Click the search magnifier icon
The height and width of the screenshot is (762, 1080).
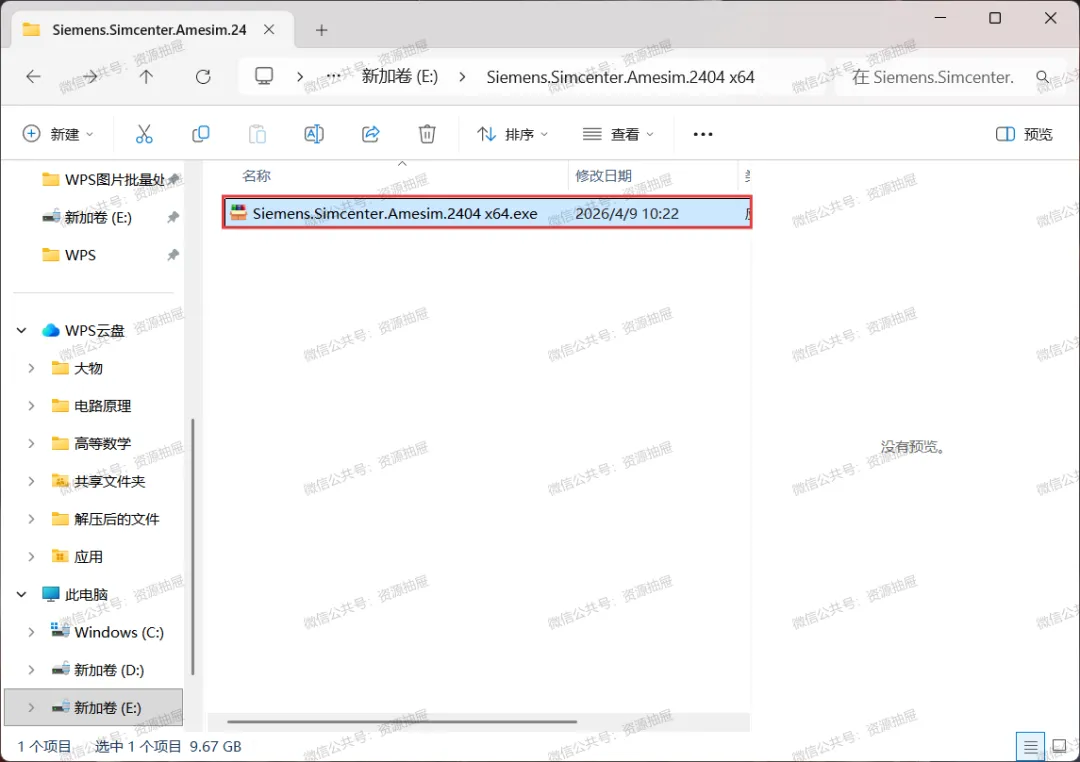point(1043,76)
